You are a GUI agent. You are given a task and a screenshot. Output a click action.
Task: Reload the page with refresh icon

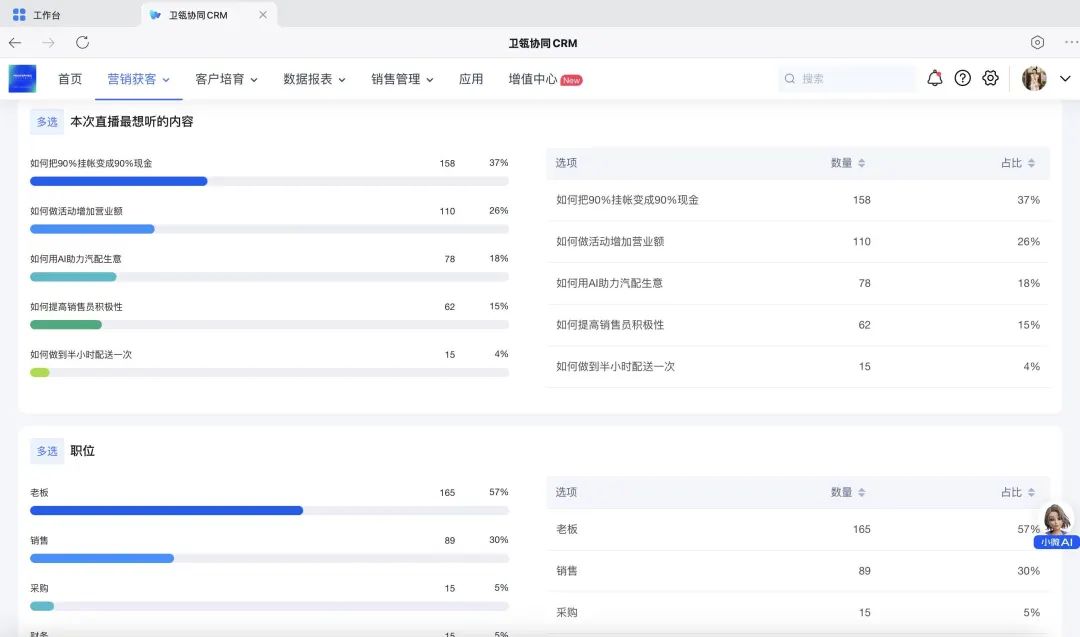click(83, 43)
